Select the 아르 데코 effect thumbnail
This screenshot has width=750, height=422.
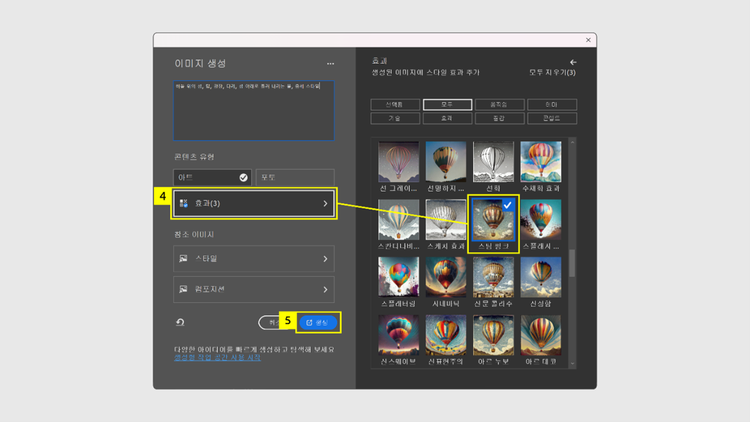tap(540, 335)
